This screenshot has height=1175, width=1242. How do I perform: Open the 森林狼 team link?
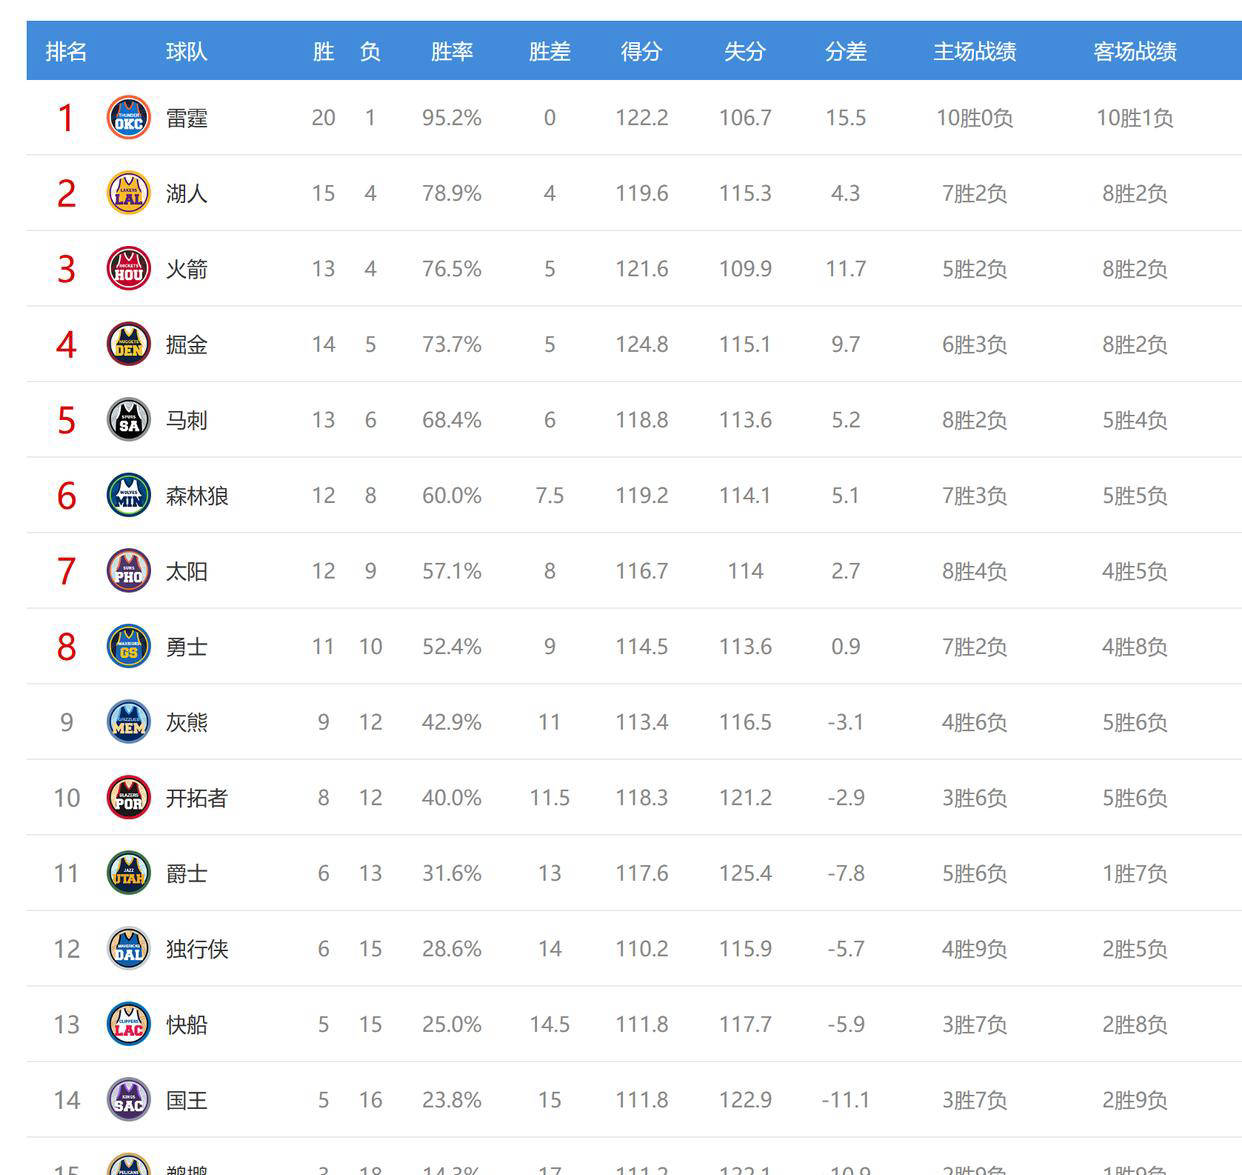(x=197, y=496)
